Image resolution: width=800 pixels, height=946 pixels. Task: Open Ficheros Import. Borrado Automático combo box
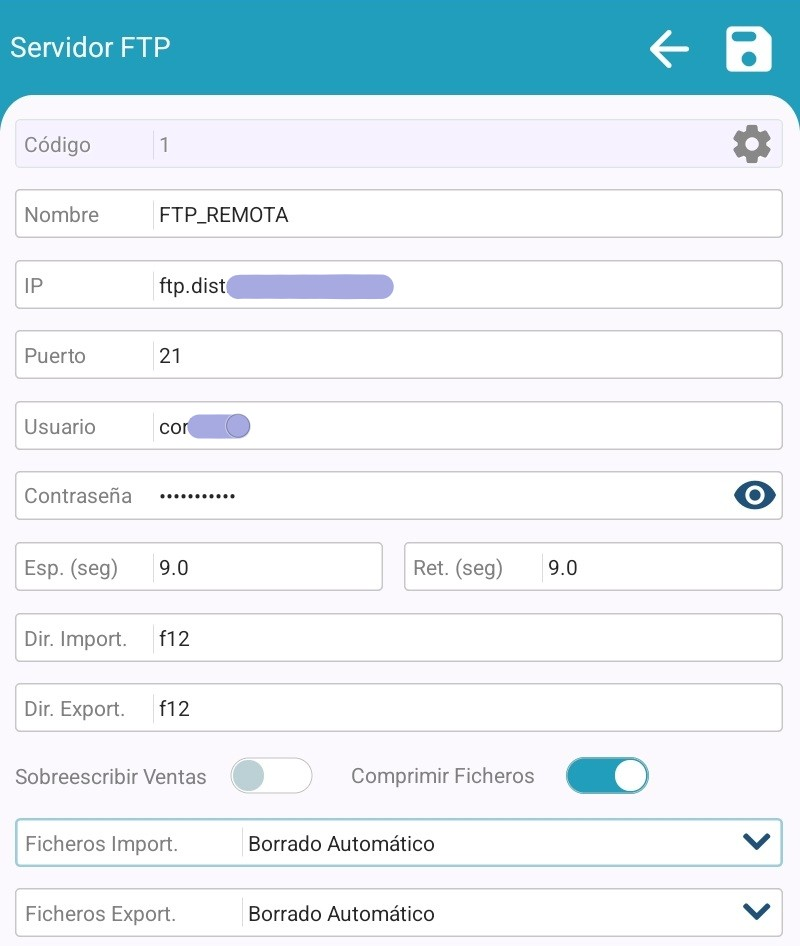point(490,843)
